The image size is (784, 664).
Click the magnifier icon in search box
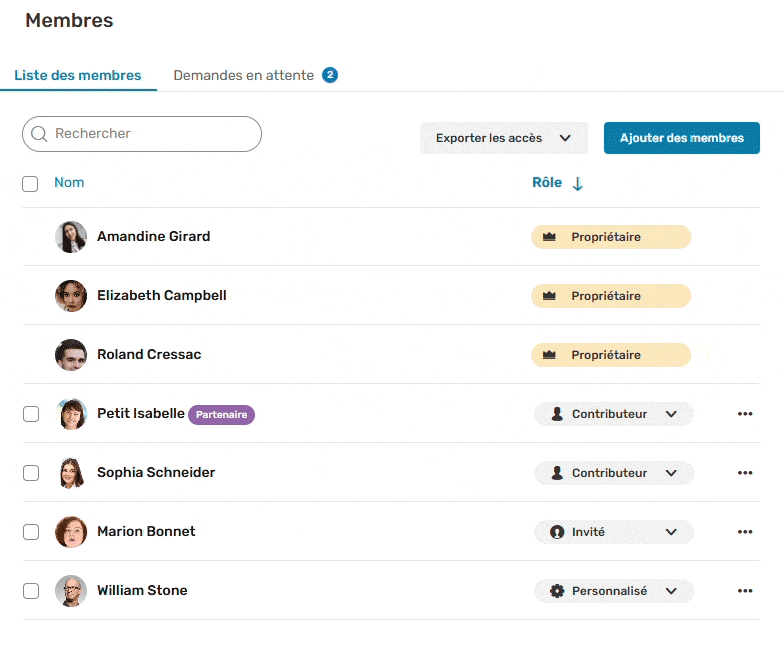40,134
